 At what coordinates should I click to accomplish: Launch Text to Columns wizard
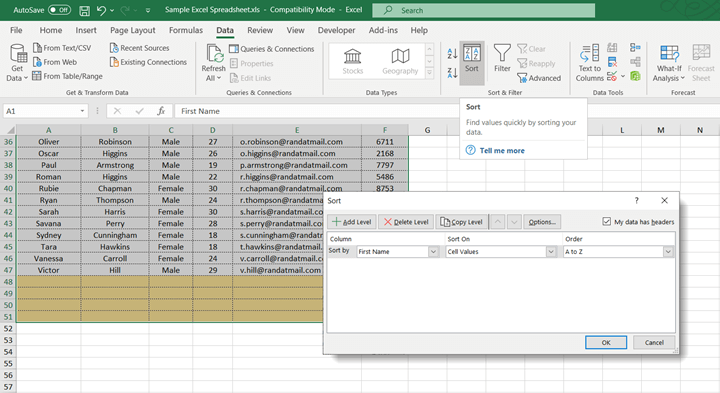pyautogui.click(x=590, y=63)
